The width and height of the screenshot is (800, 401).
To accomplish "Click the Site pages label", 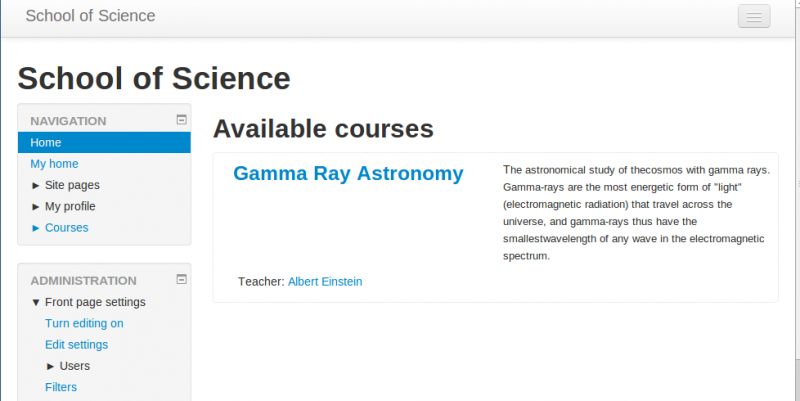I will pyautogui.click(x=72, y=185).
